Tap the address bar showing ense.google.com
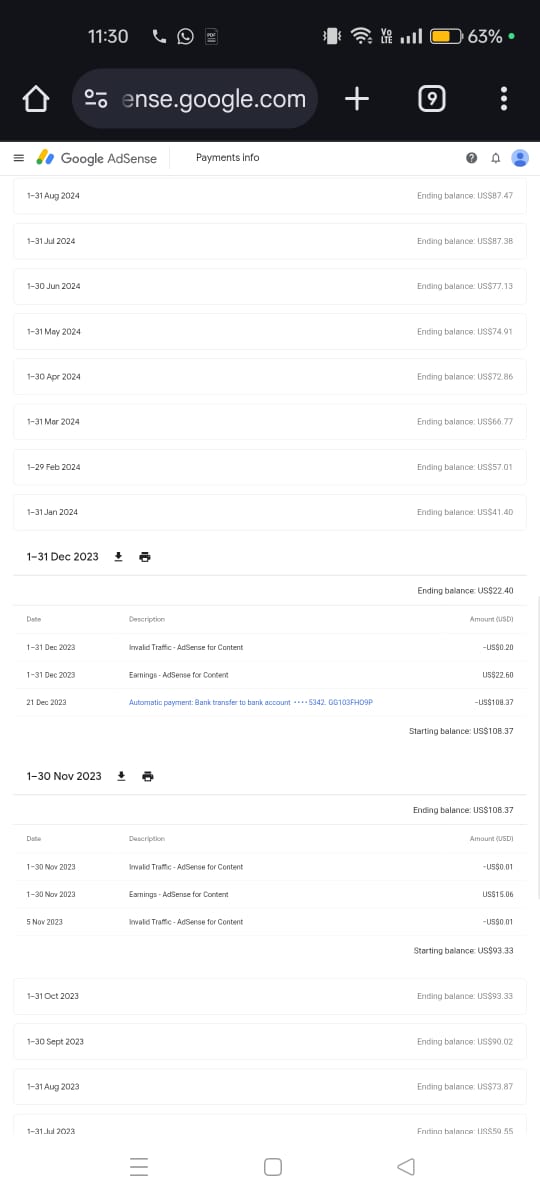This screenshot has width=540, height=1200. (196, 99)
